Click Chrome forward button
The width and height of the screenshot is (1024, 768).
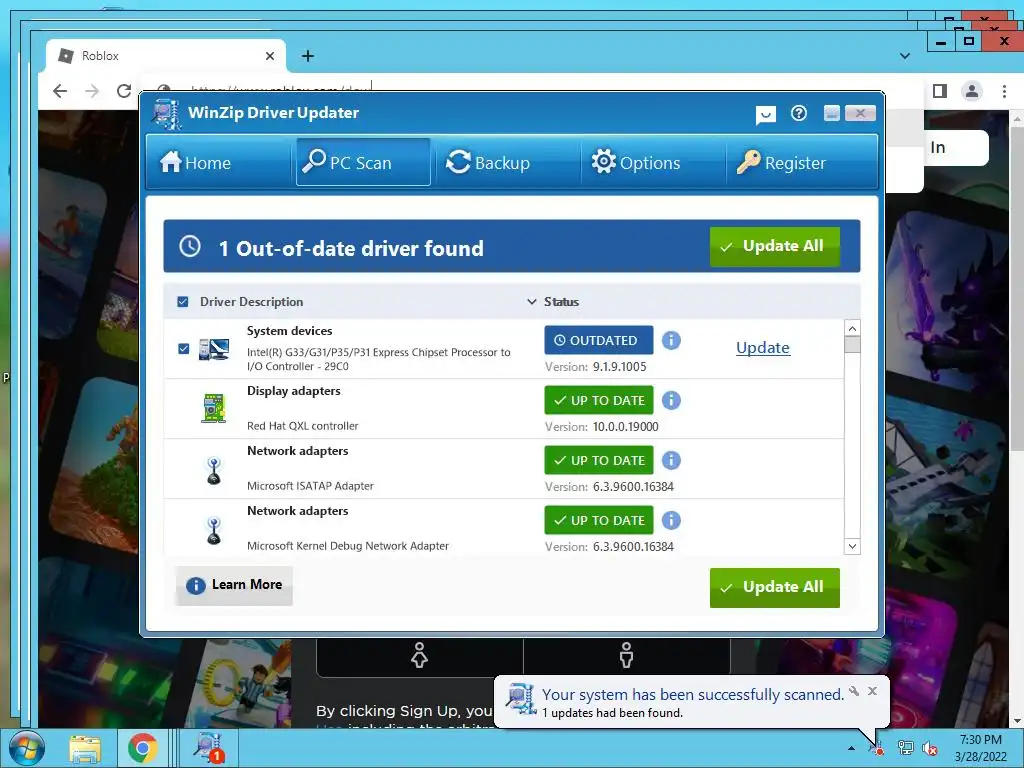[92, 91]
